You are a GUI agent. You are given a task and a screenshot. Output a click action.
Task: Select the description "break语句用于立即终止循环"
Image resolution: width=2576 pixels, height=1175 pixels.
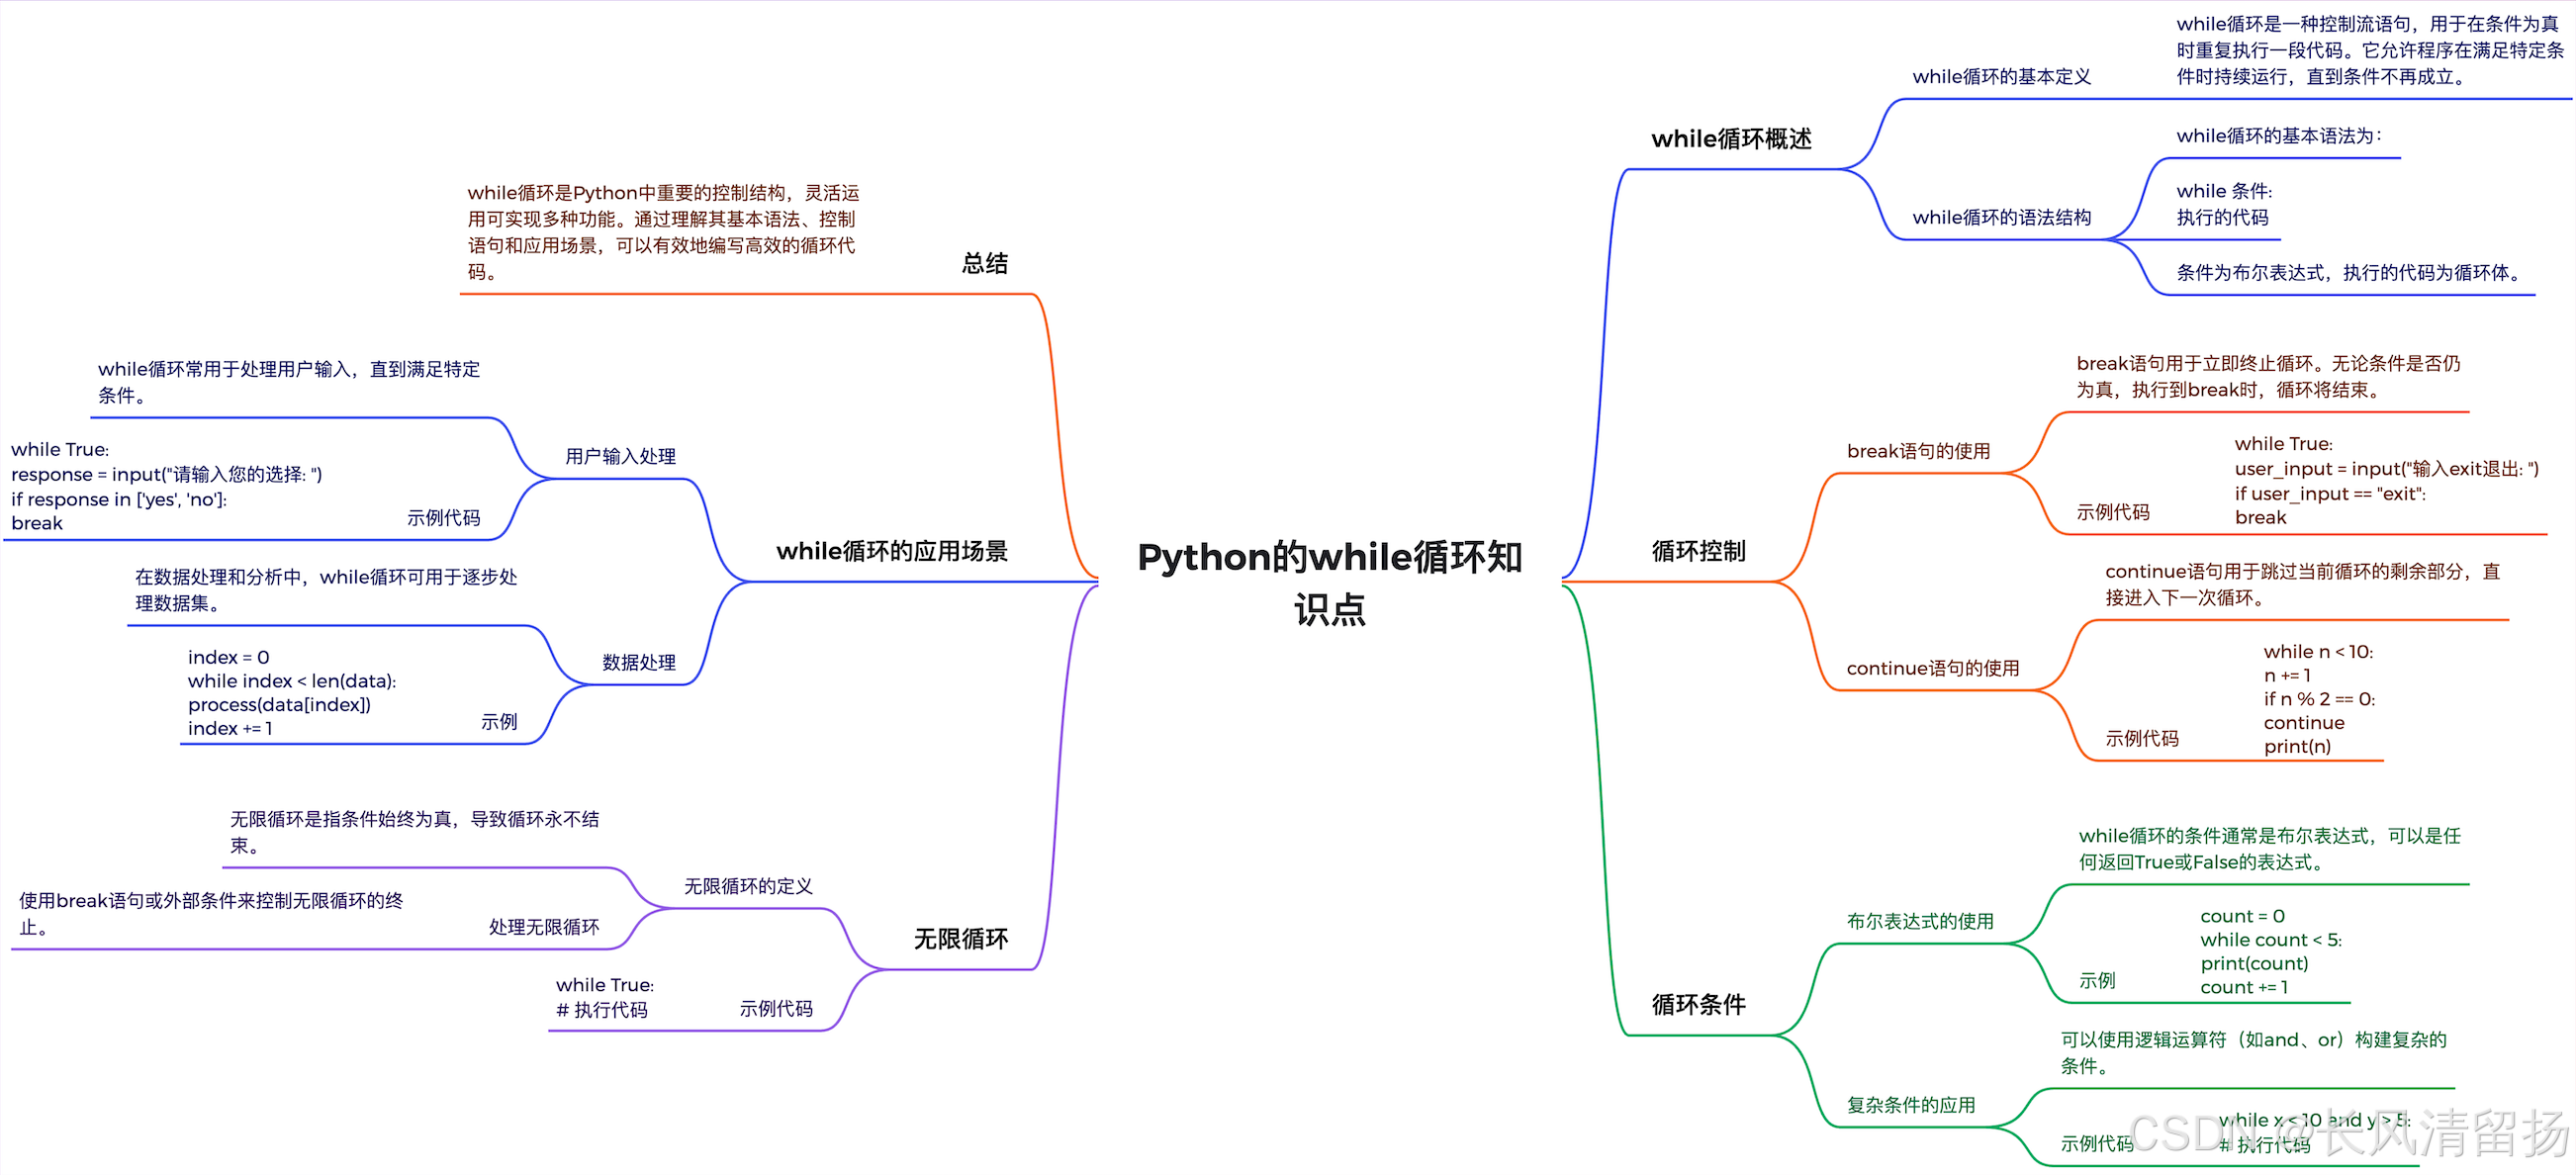[x=2268, y=377]
